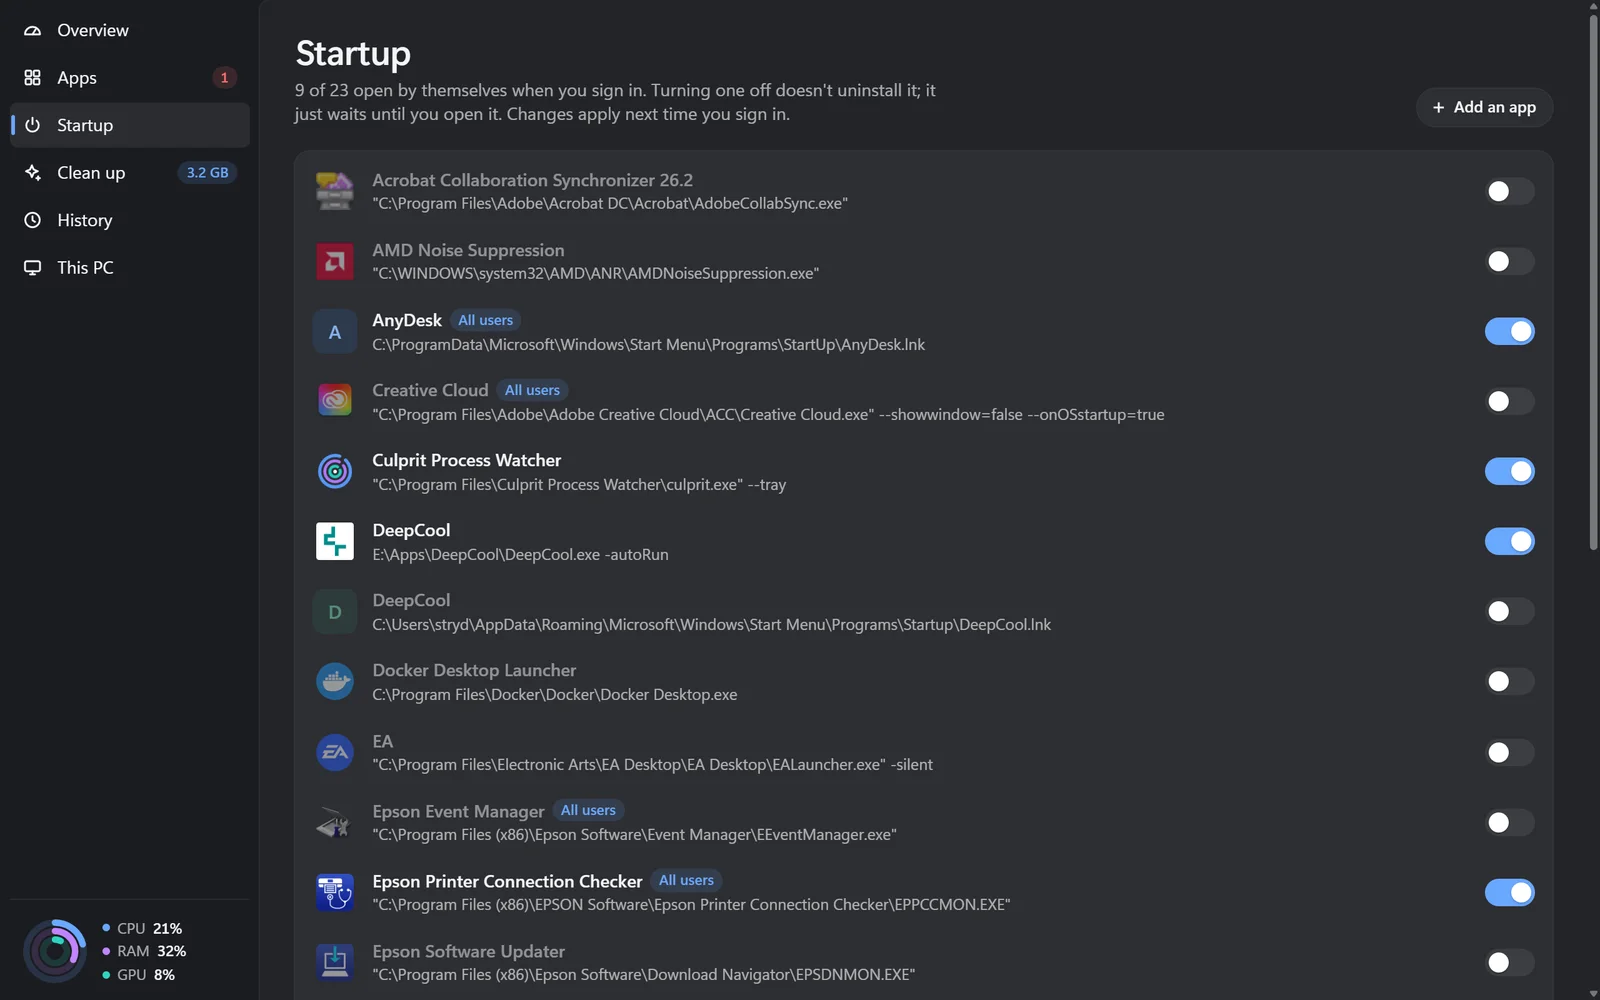The height and width of the screenshot is (1000, 1600).
Task: Click the AnyDesk letter A icon
Action: pyautogui.click(x=335, y=332)
